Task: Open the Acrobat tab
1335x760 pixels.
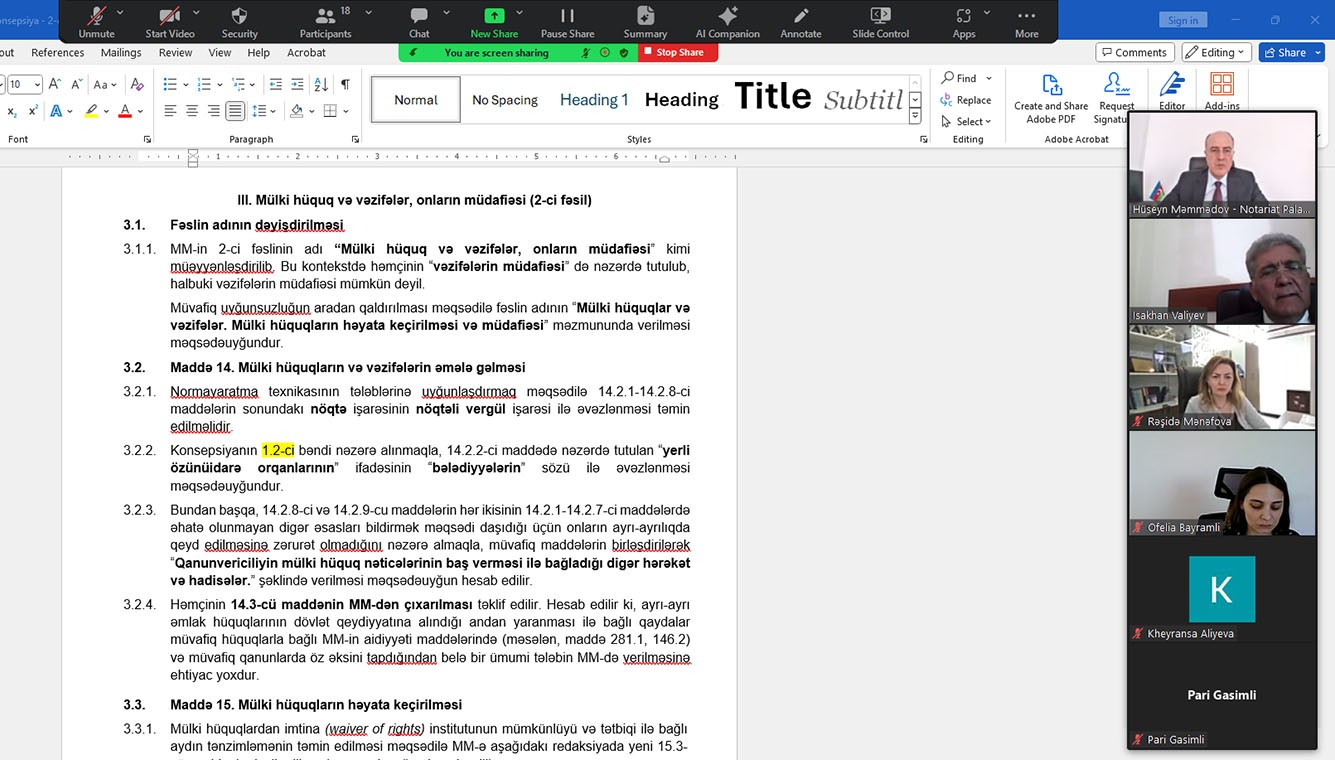Action: [306, 53]
